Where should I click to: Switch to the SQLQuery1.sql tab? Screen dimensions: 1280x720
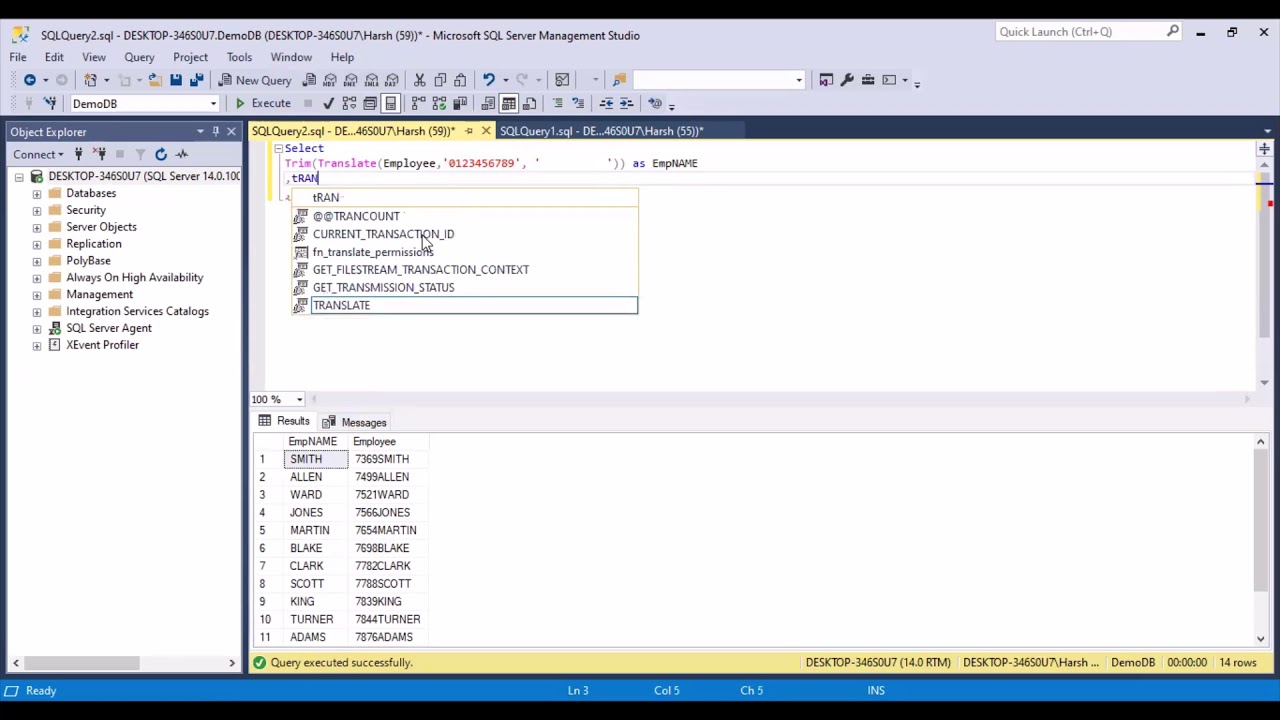tap(601, 131)
